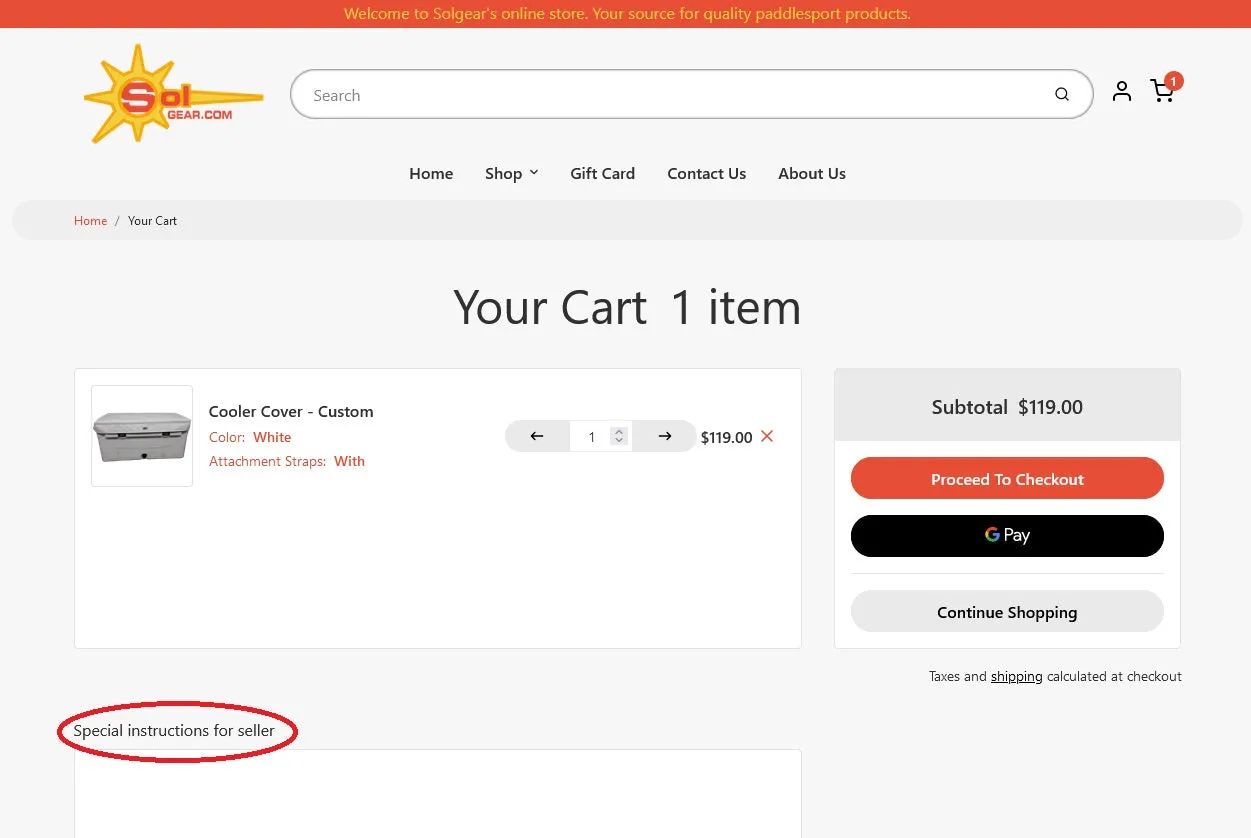Click the 'Your Cart 1 item' heading
The image size is (1251, 838).
pos(627,307)
